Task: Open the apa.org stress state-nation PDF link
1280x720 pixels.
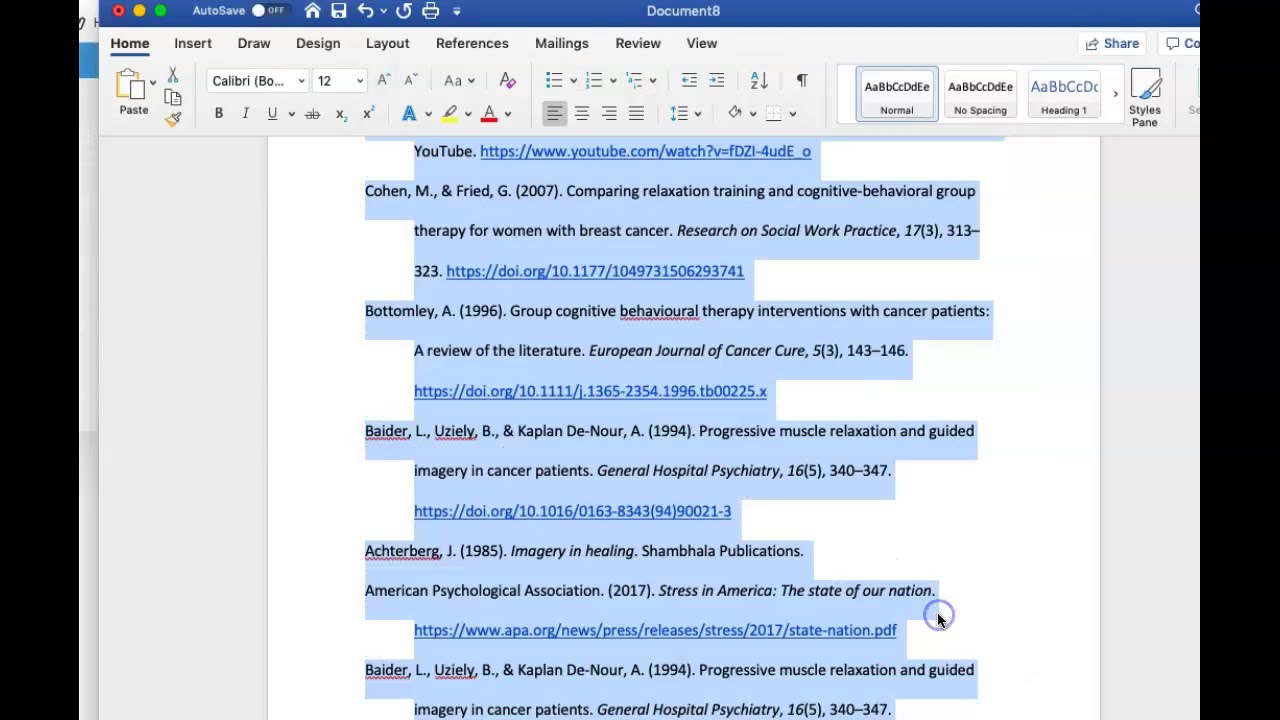Action: point(655,630)
